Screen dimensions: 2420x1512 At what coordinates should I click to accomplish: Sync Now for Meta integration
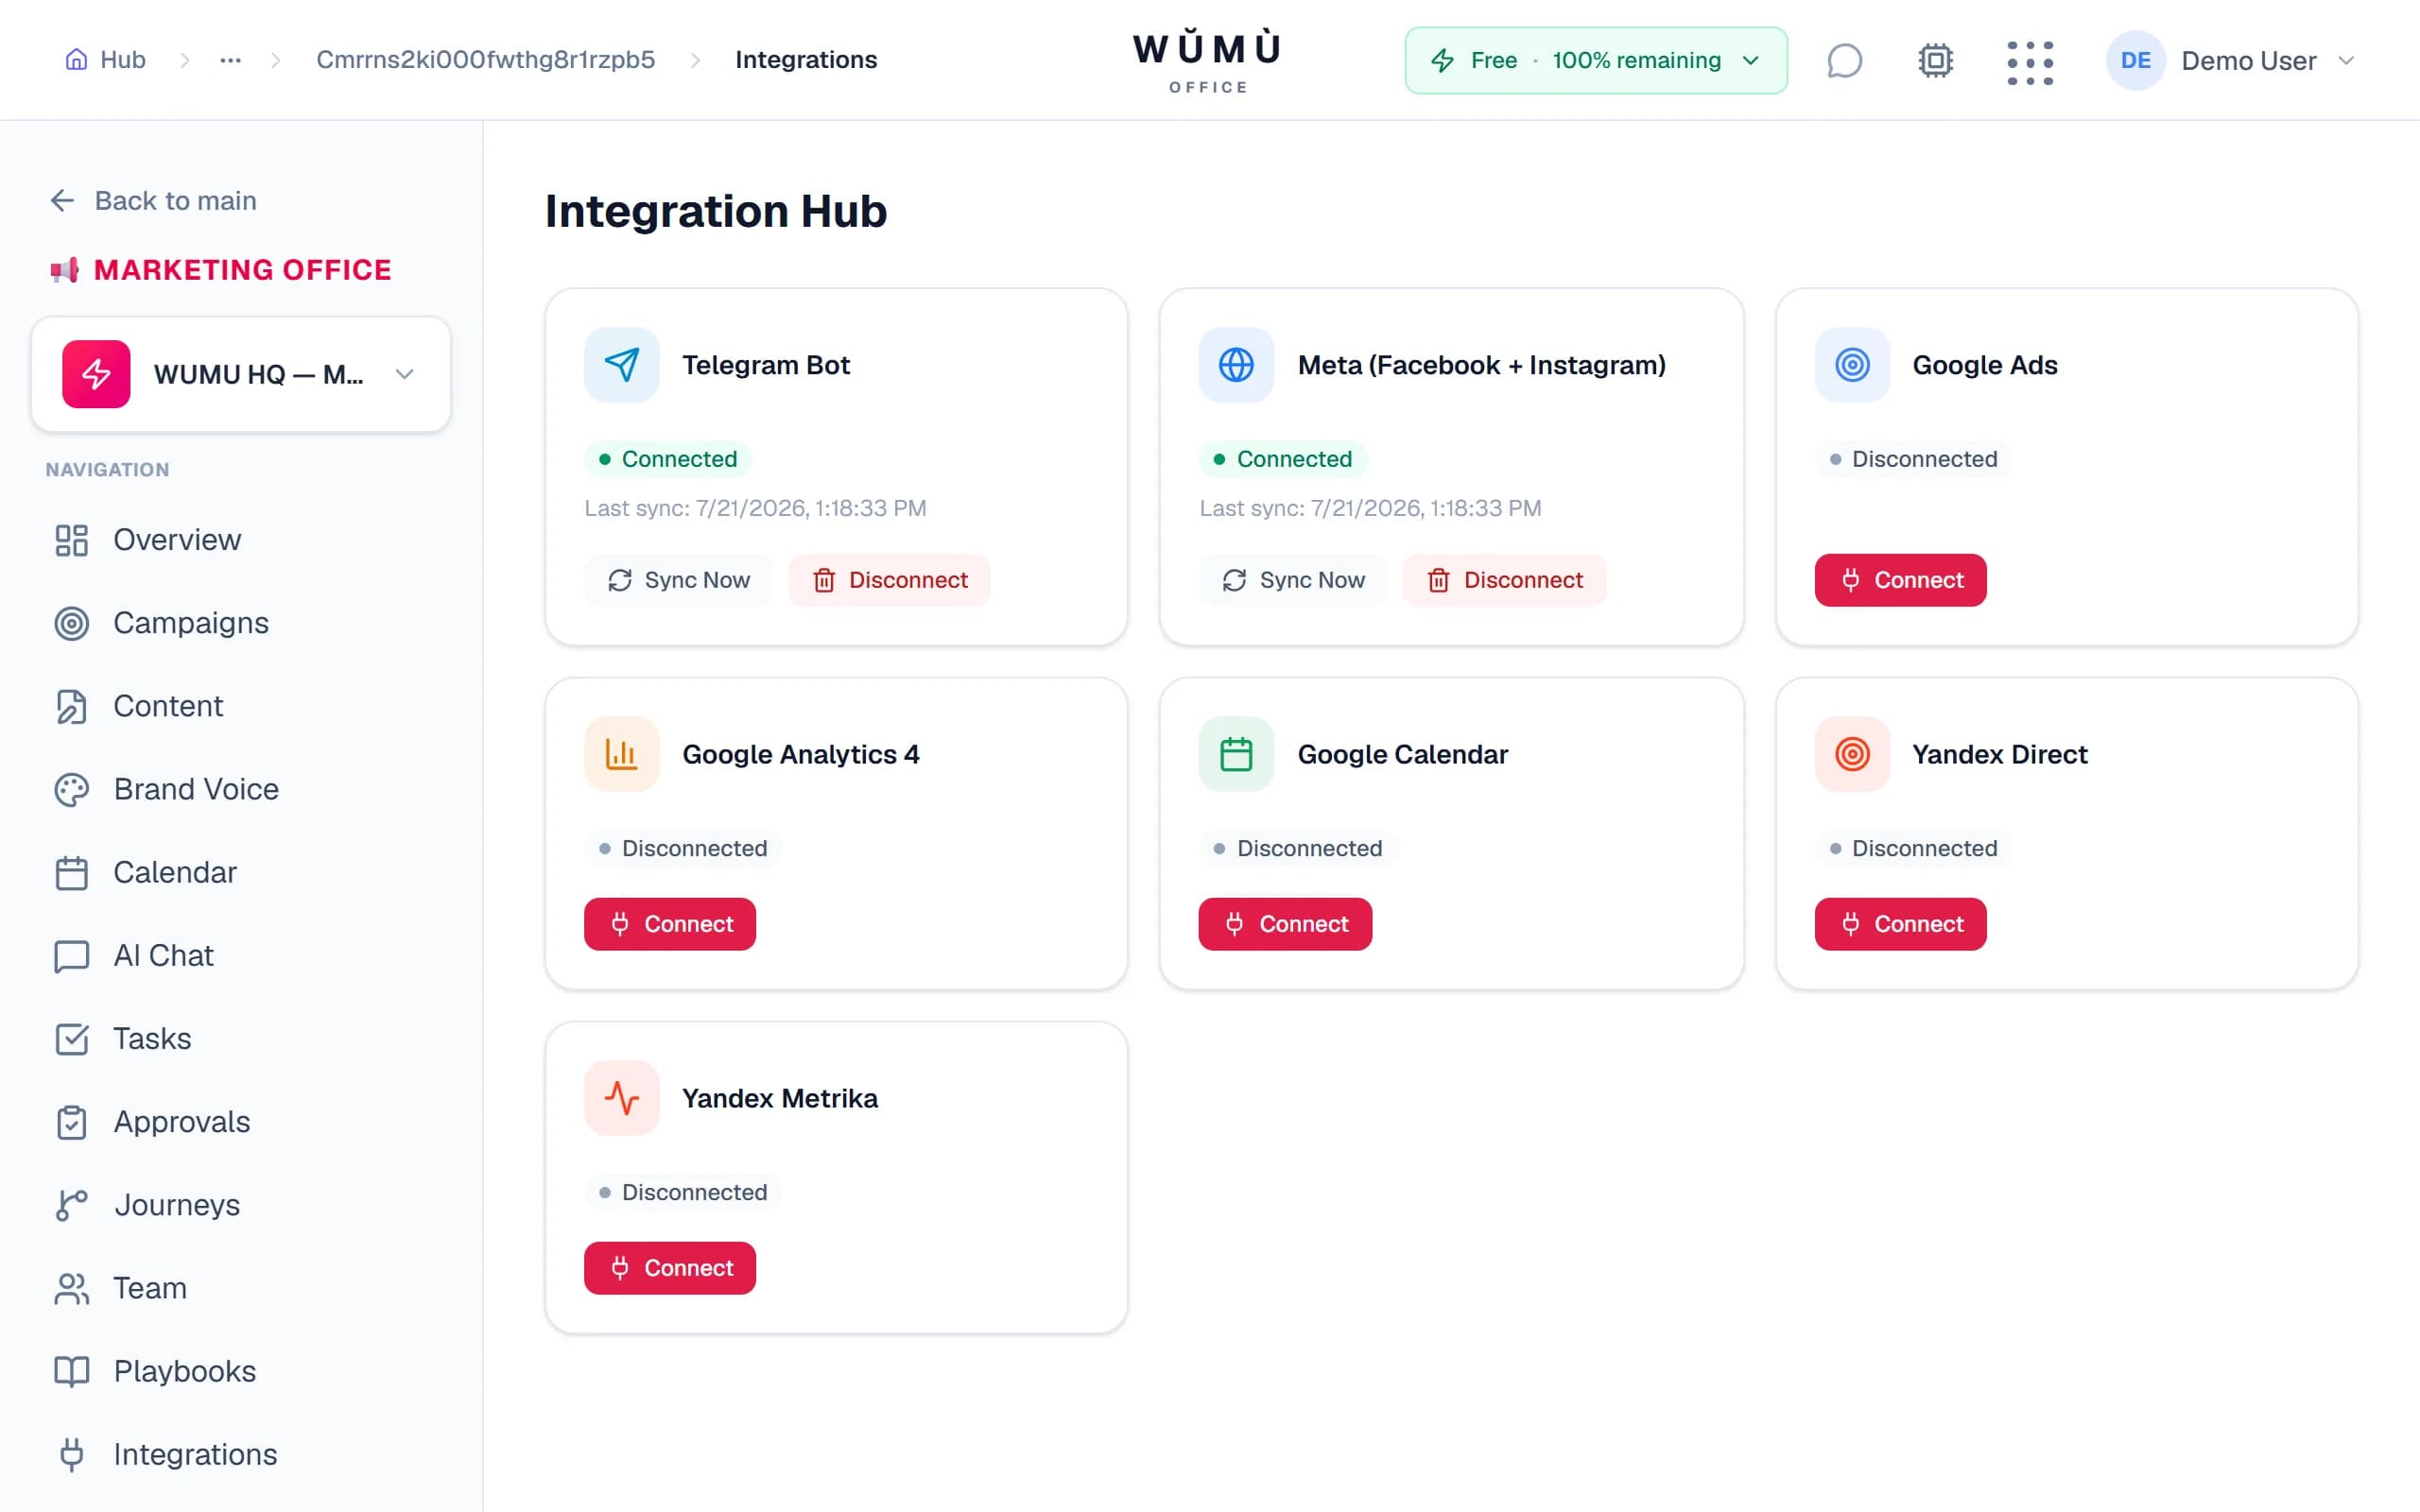(1293, 580)
